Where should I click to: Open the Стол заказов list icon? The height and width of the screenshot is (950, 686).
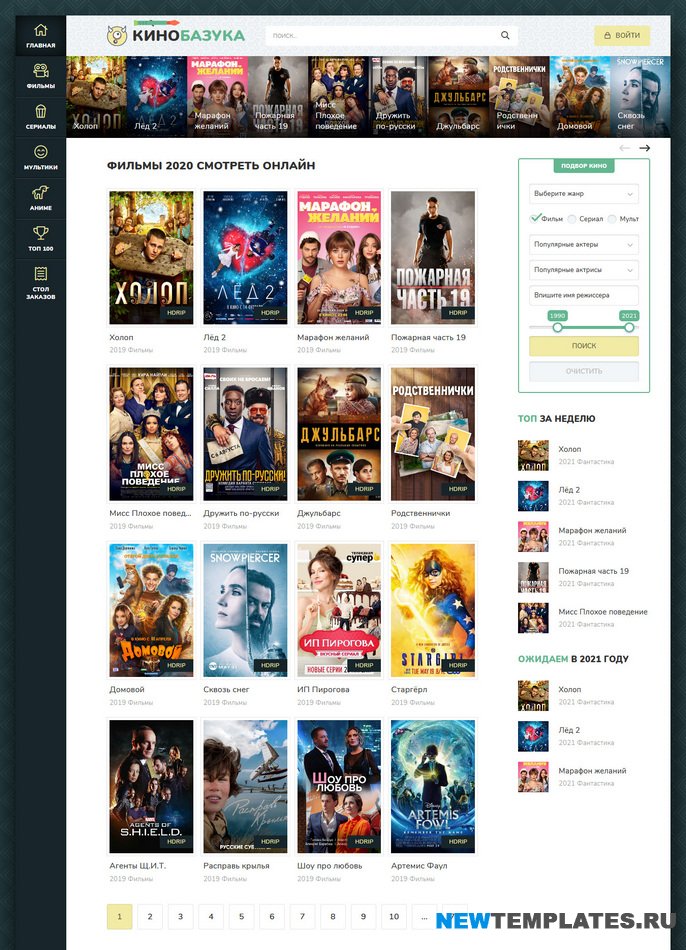point(40,274)
